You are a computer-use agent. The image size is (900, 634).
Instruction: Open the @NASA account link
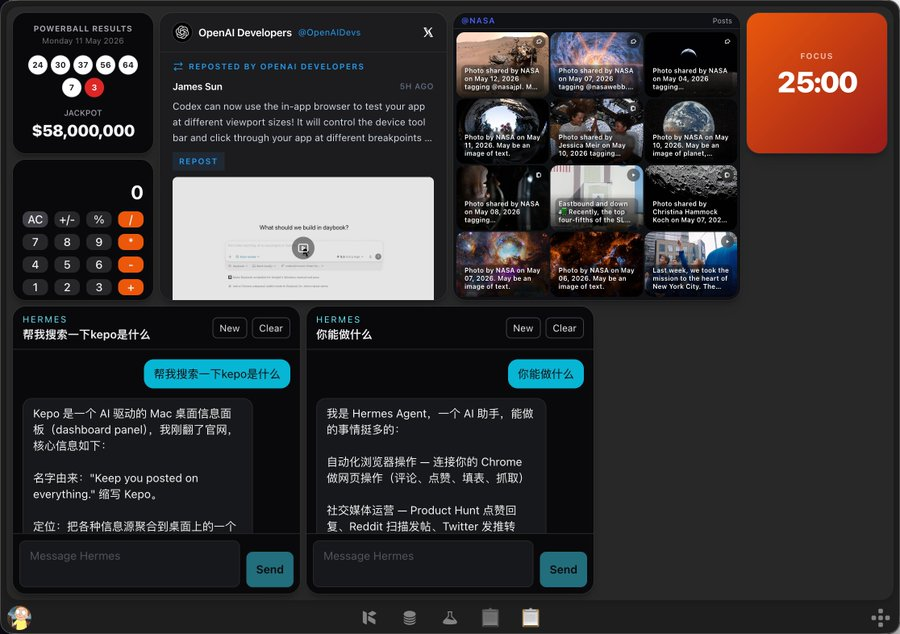coord(478,21)
